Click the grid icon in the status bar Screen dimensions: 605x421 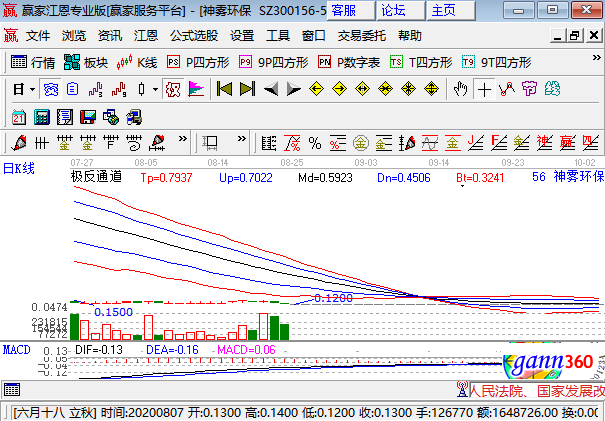[x=11, y=390]
